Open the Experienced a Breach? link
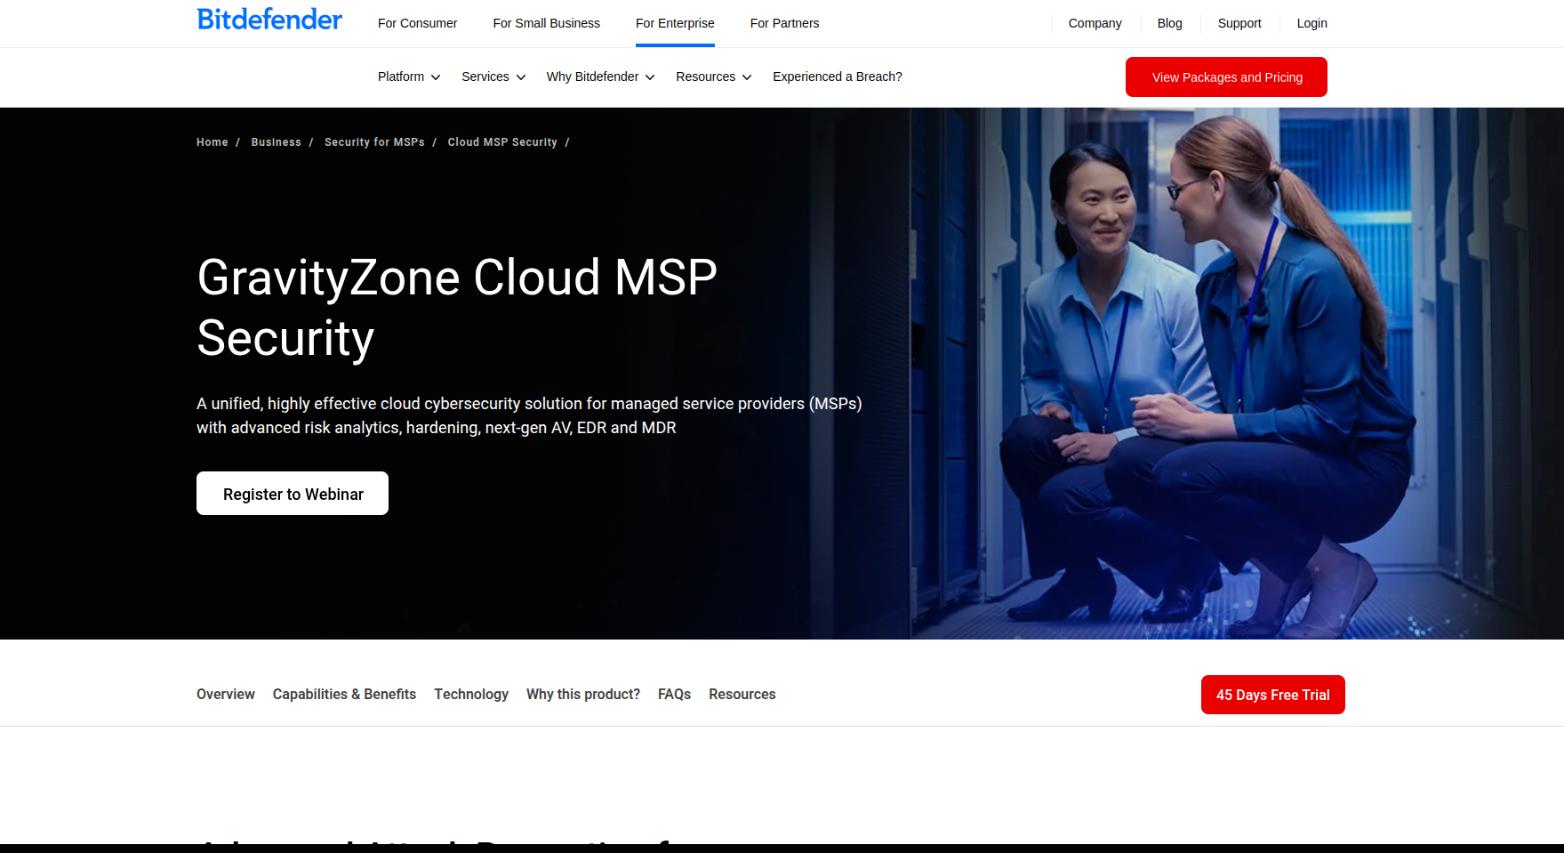This screenshot has height=853, width=1564. [836, 76]
